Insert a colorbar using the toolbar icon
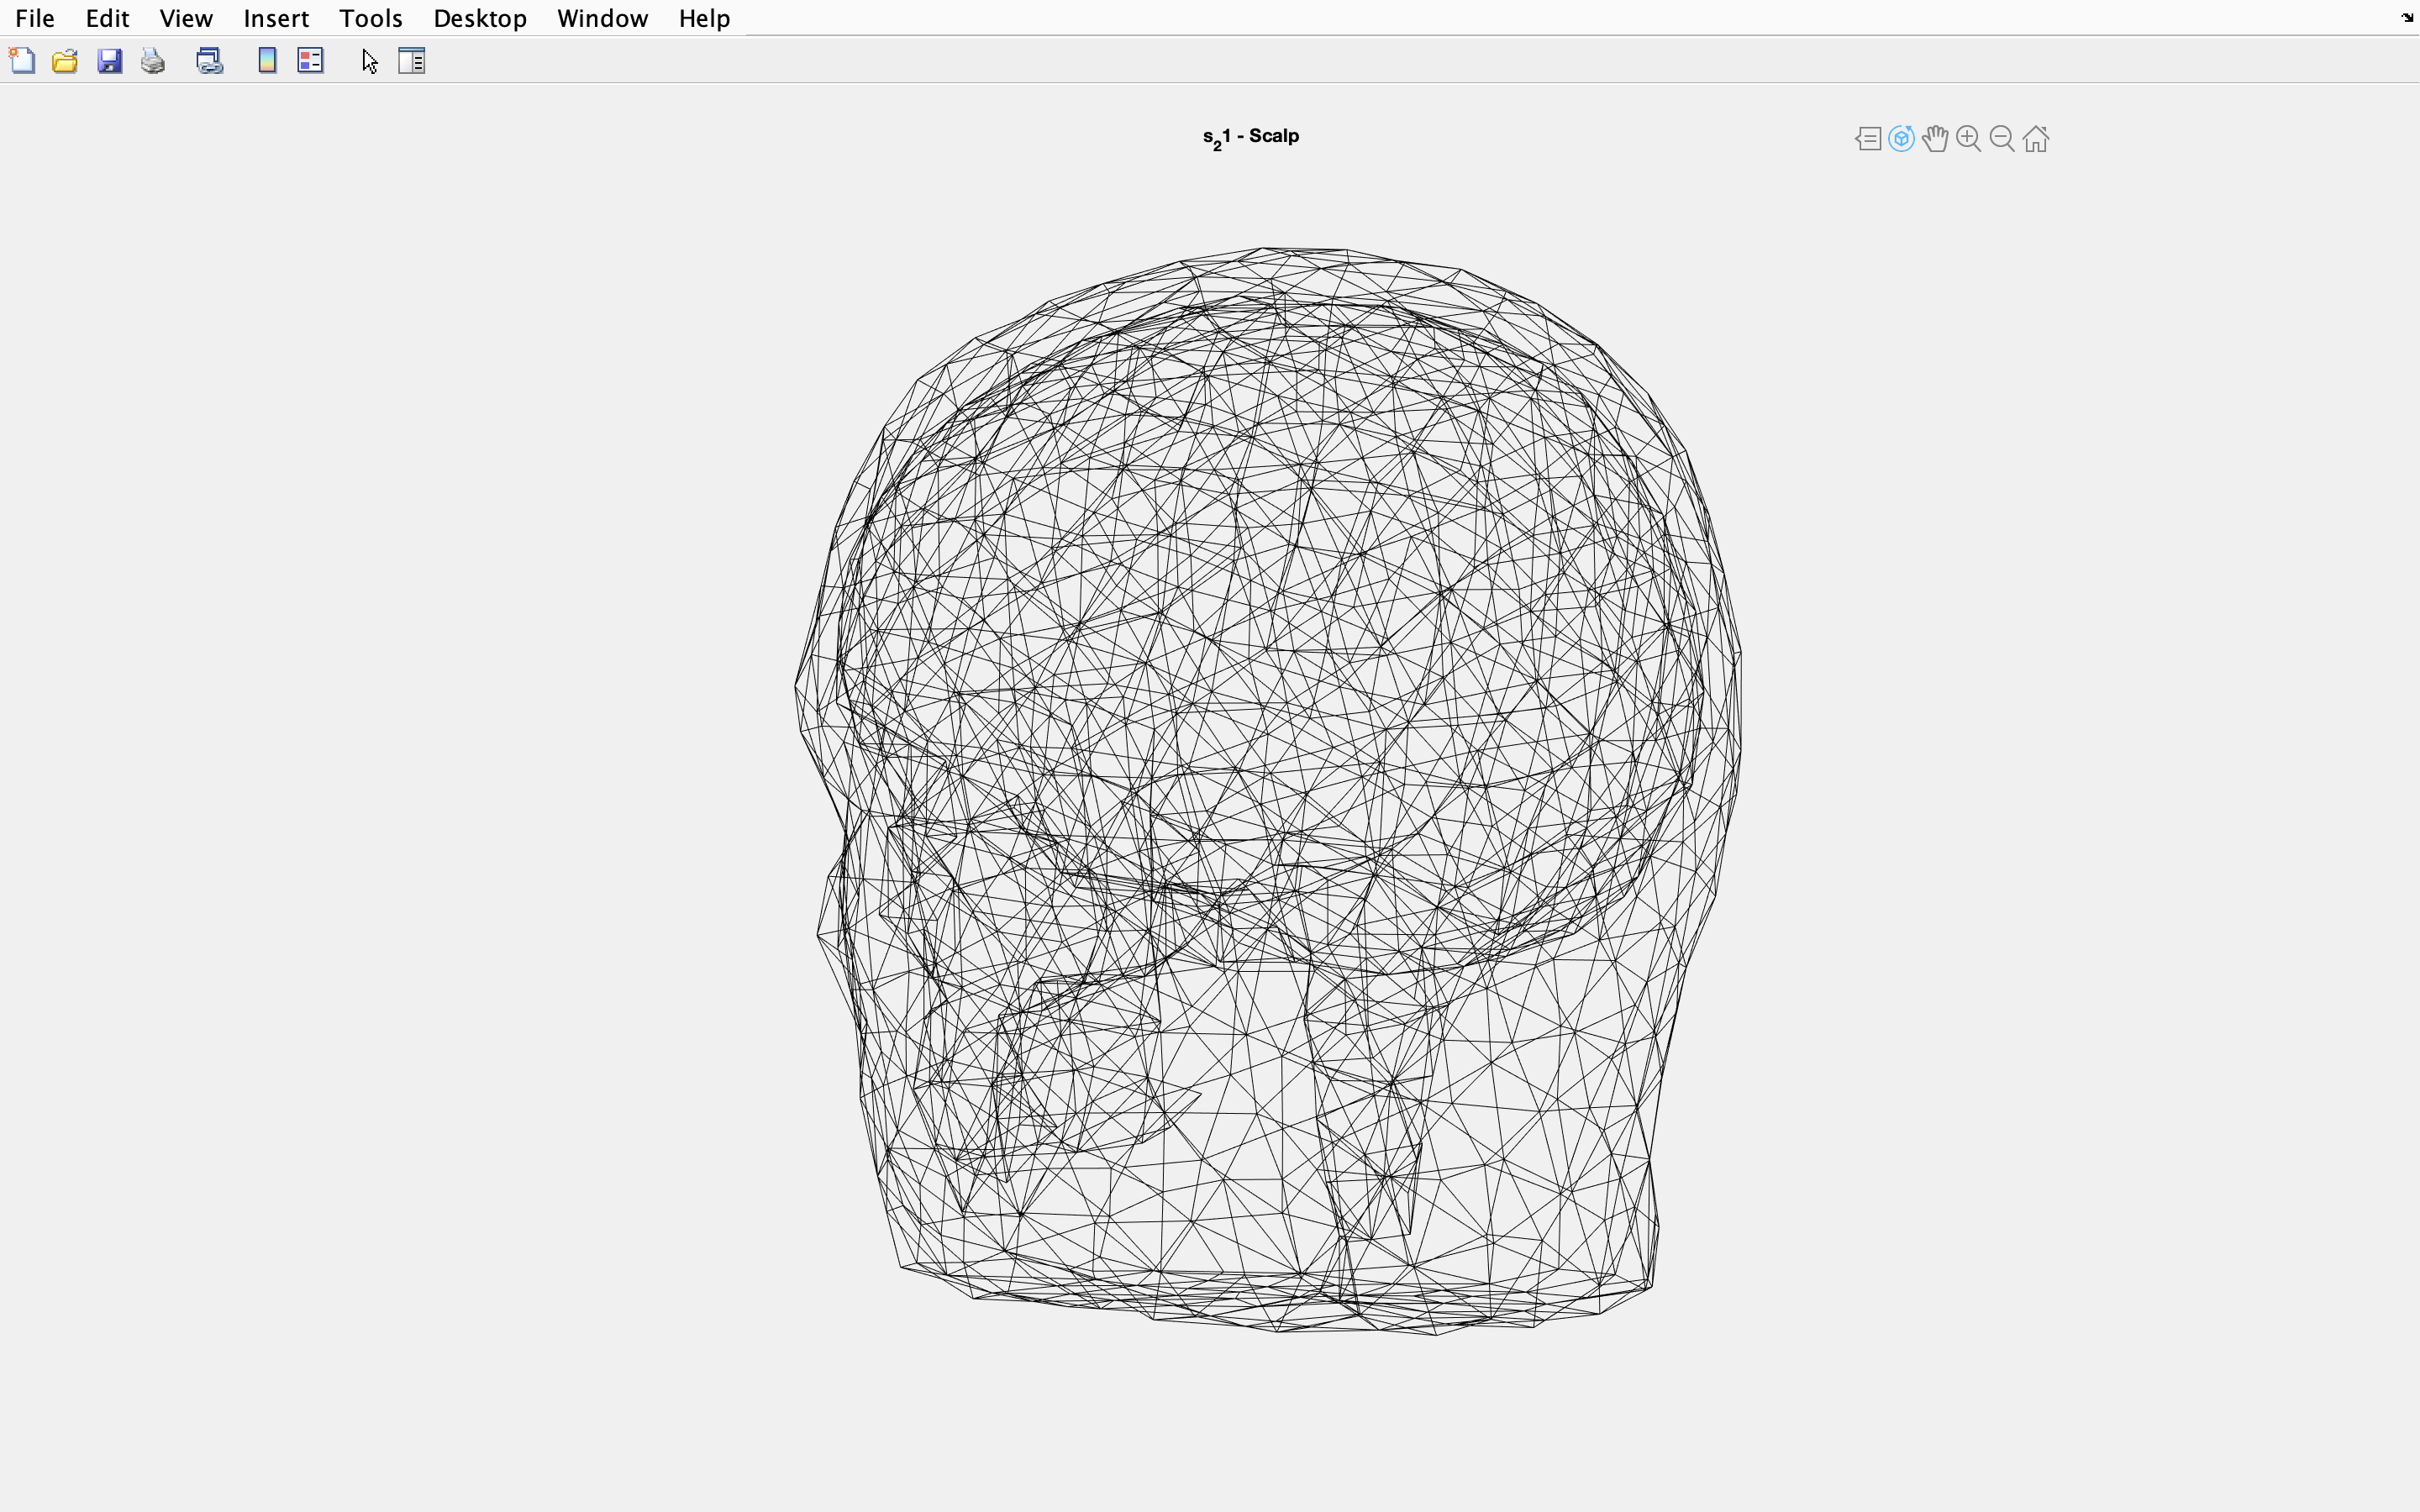This screenshot has height=1512, width=2420. (x=267, y=61)
